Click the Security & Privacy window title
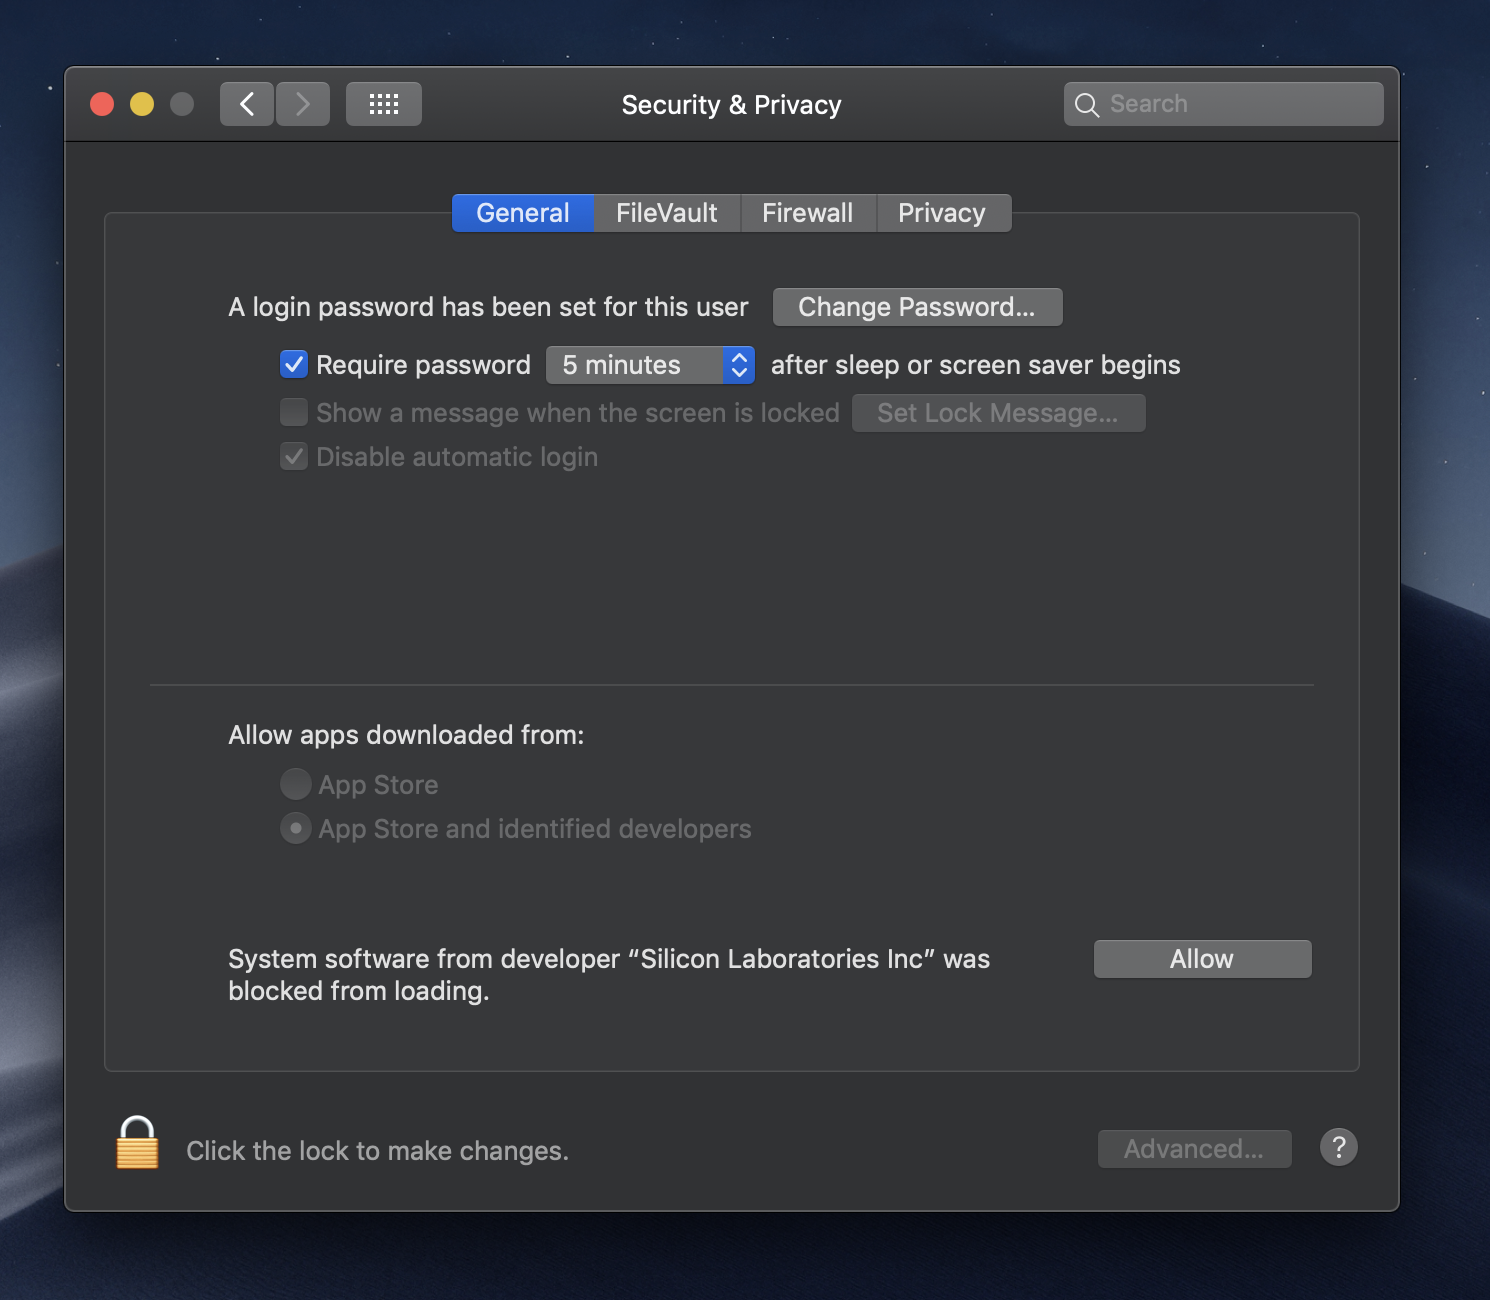This screenshot has height=1300, width=1490. coord(731,105)
